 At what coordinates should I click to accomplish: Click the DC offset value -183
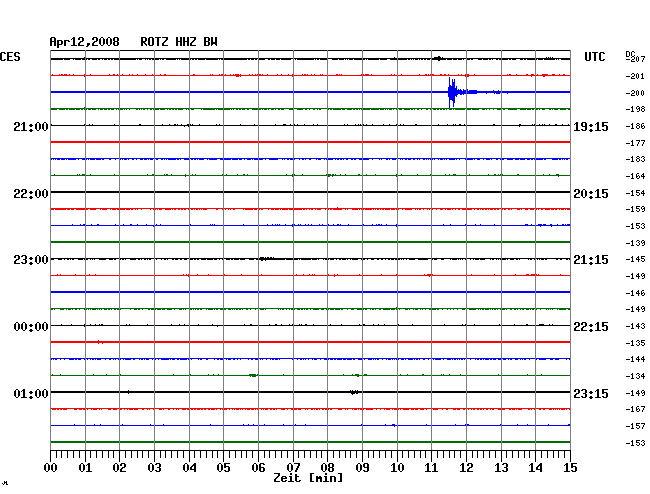coord(635,159)
